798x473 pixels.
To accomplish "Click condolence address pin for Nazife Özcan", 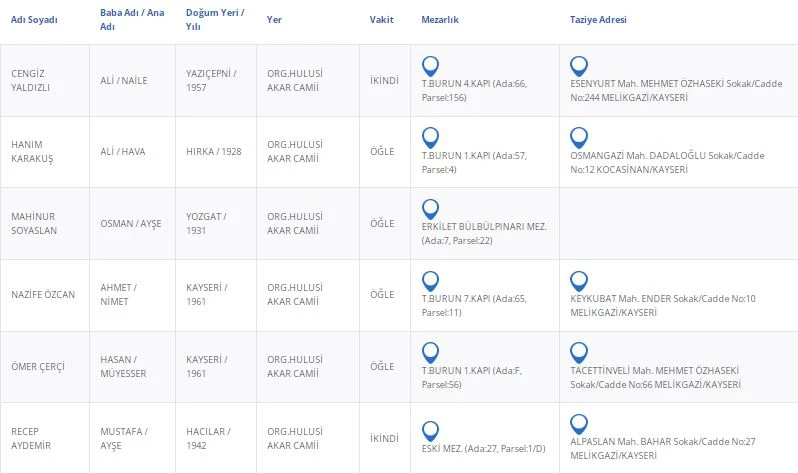I will point(578,281).
